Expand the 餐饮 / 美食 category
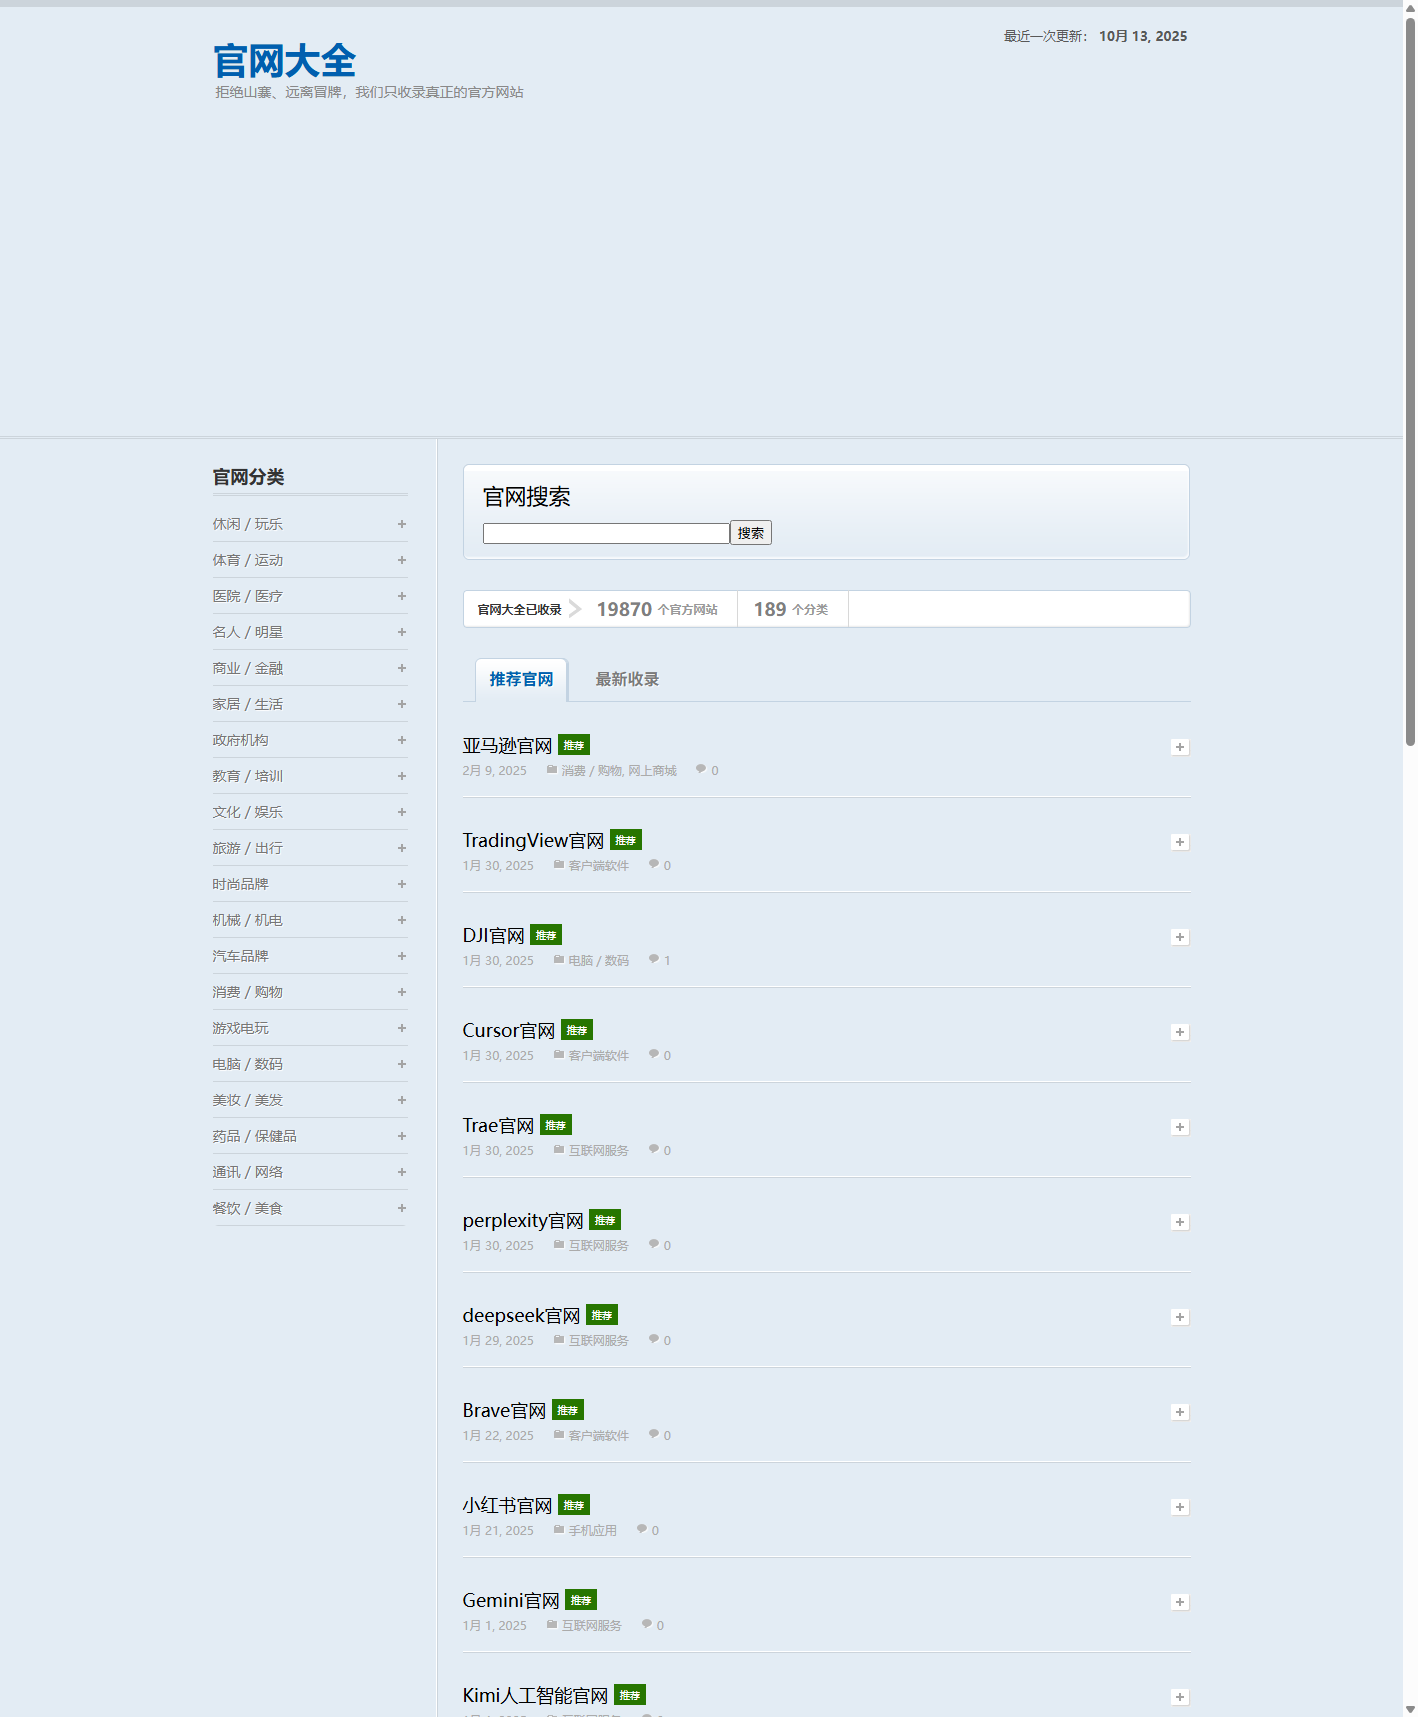1418x1717 pixels. pyautogui.click(x=402, y=1208)
